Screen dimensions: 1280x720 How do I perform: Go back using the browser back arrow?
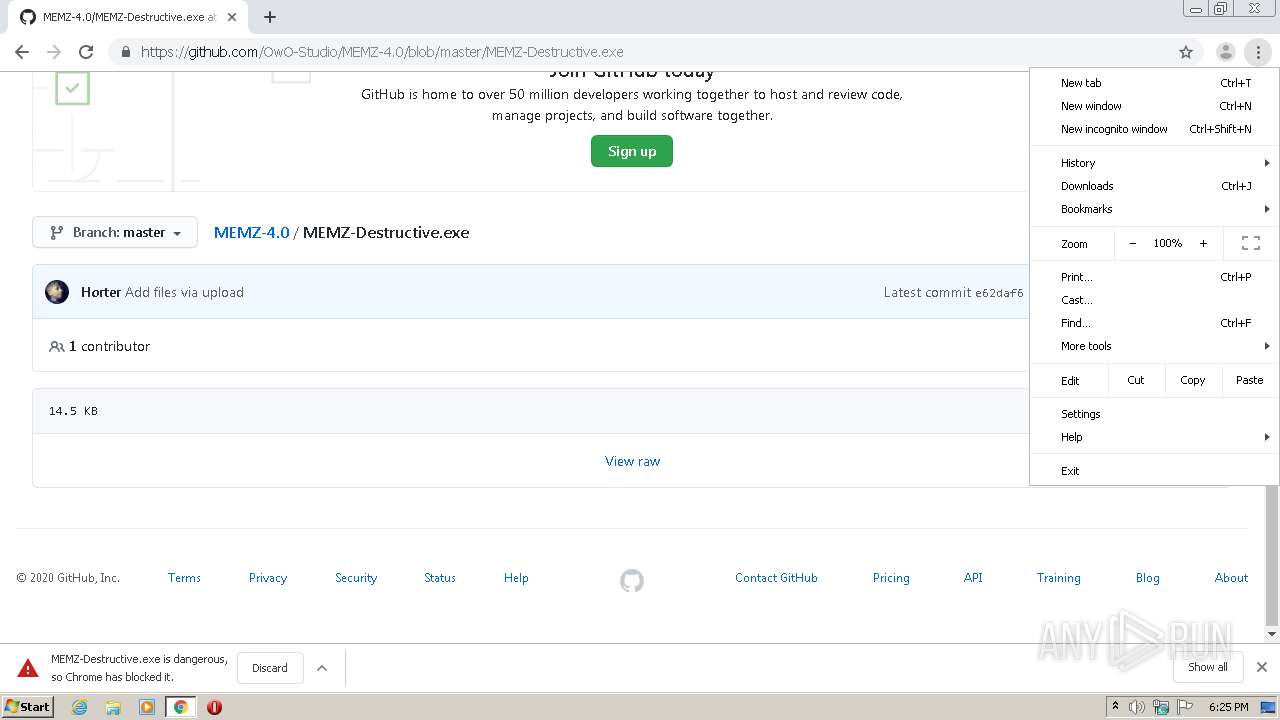[22, 52]
